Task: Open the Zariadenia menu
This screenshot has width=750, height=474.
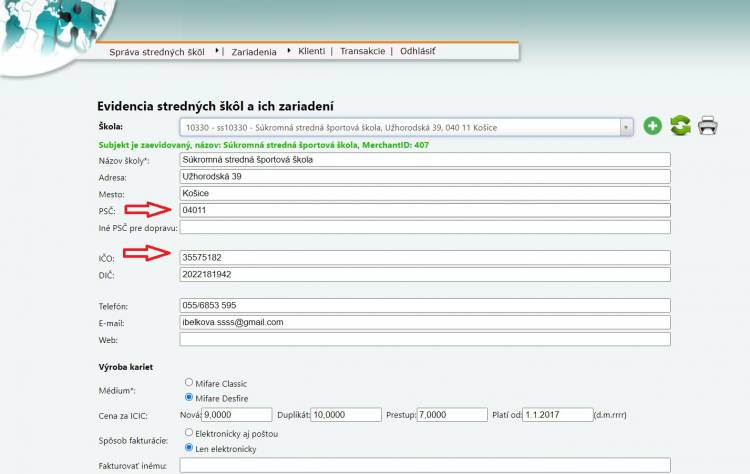Action: click(253, 51)
